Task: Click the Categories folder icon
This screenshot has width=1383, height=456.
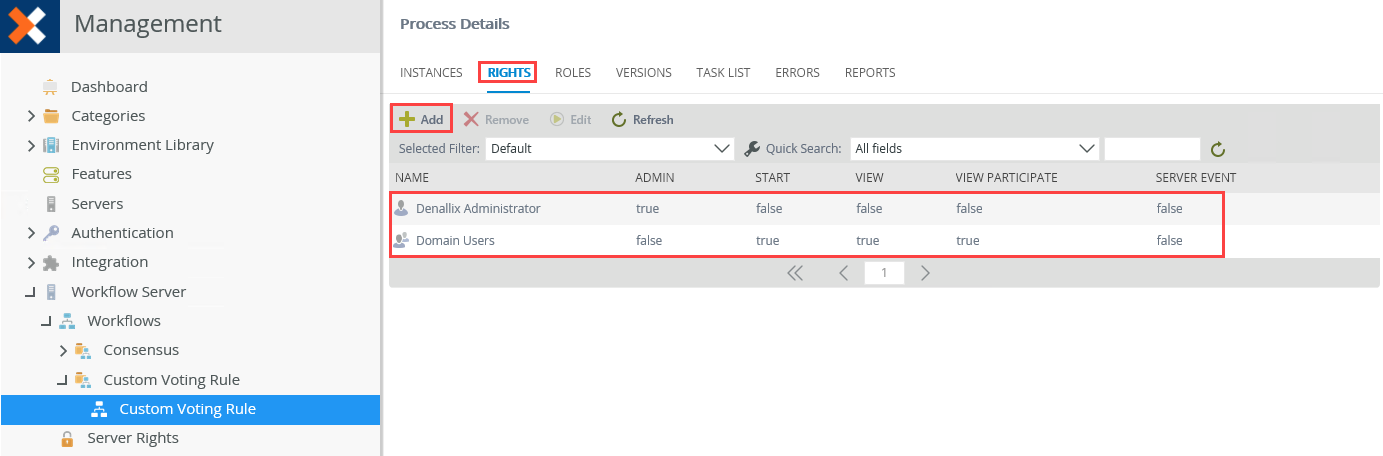Action: (x=51, y=116)
